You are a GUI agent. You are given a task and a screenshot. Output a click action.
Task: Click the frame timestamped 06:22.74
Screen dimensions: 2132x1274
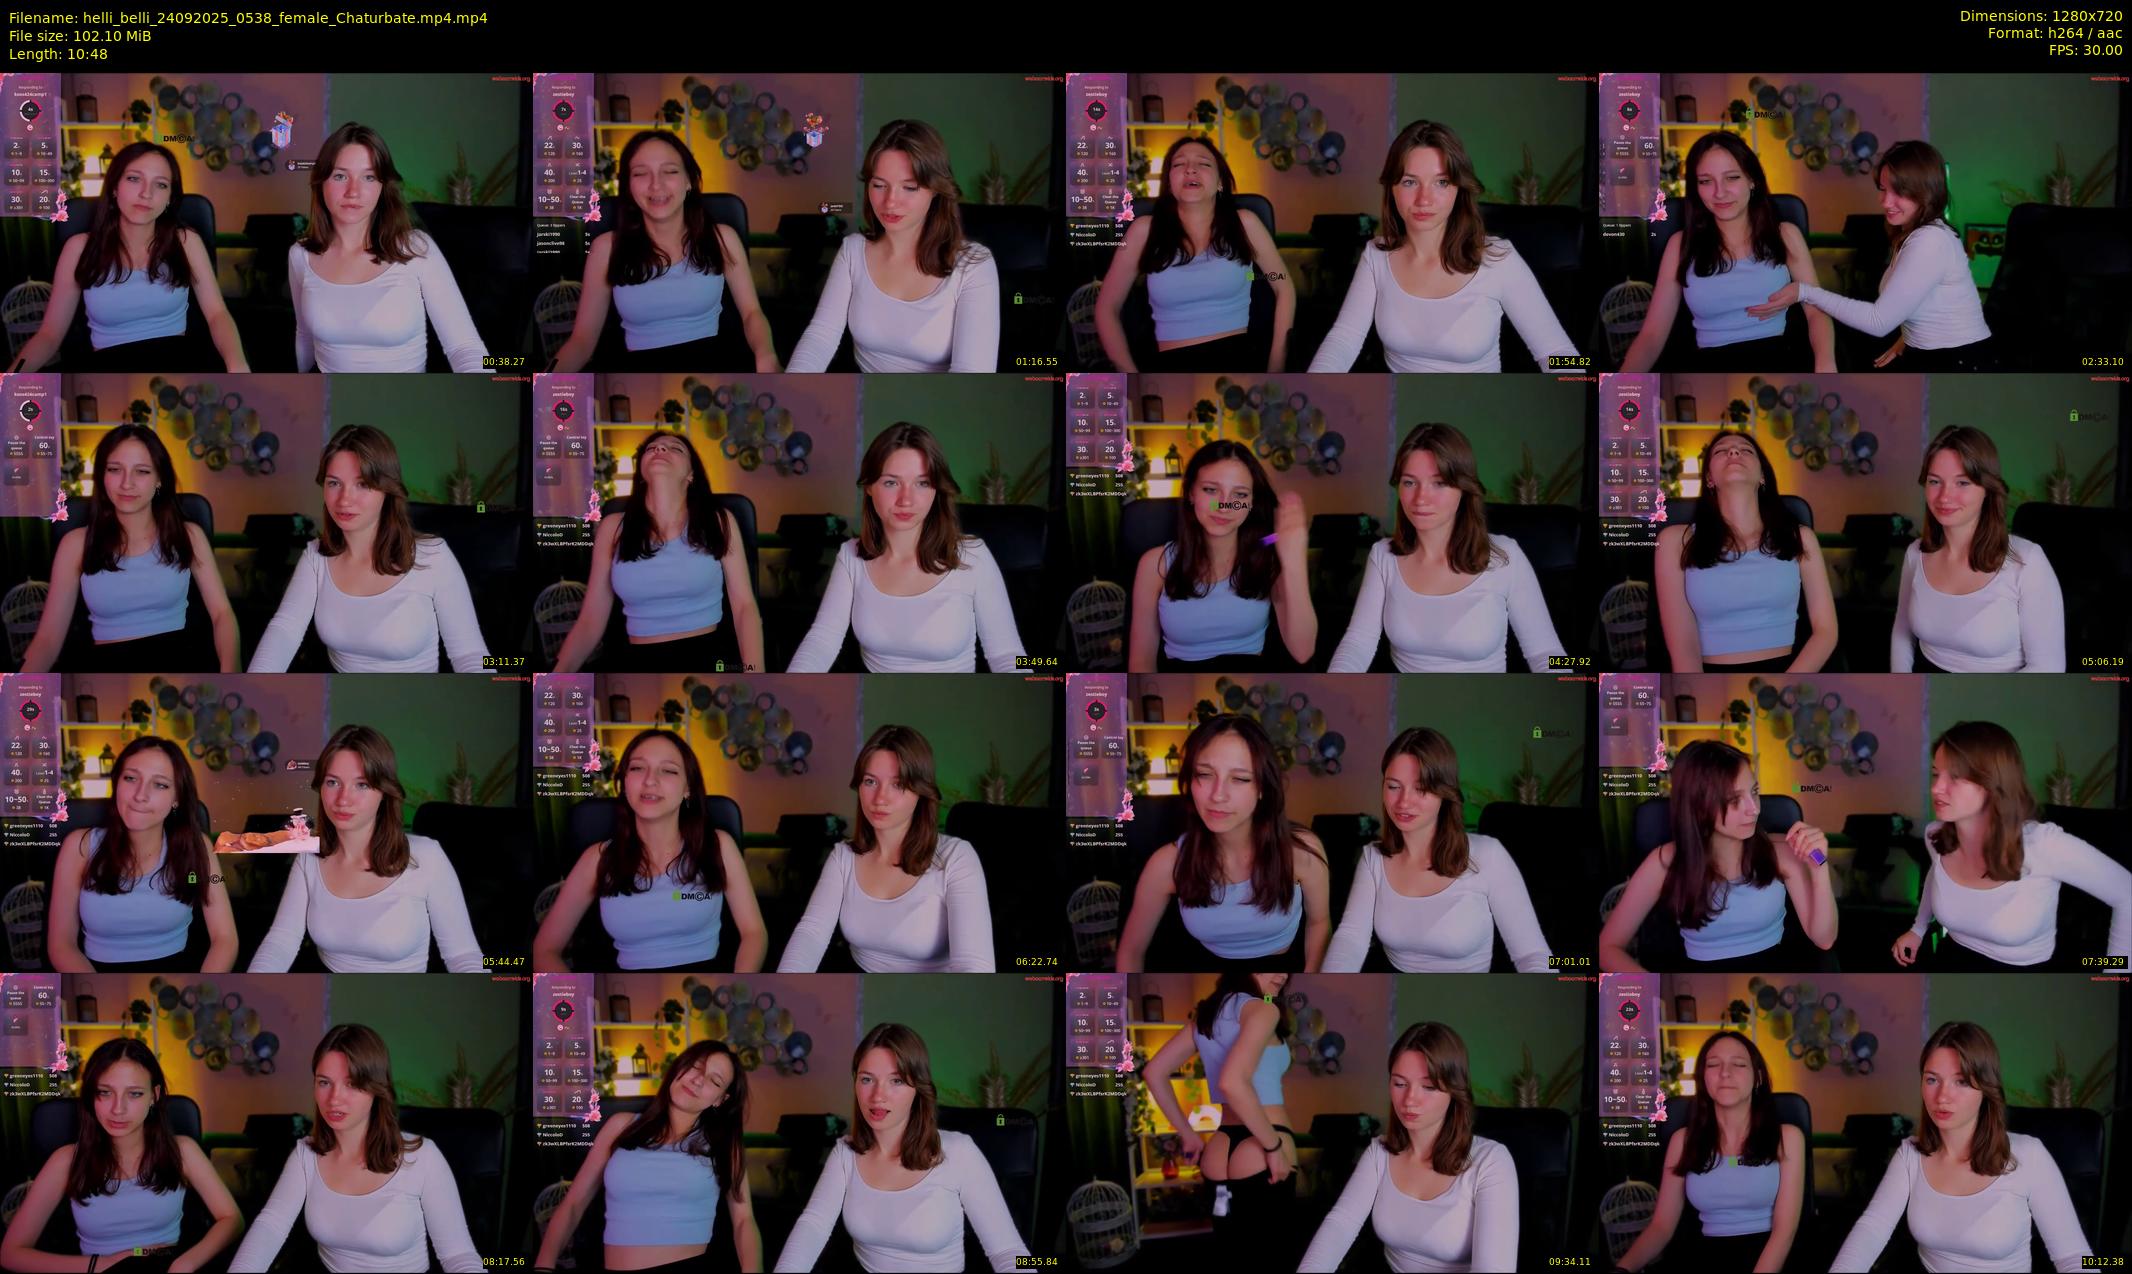799,822
